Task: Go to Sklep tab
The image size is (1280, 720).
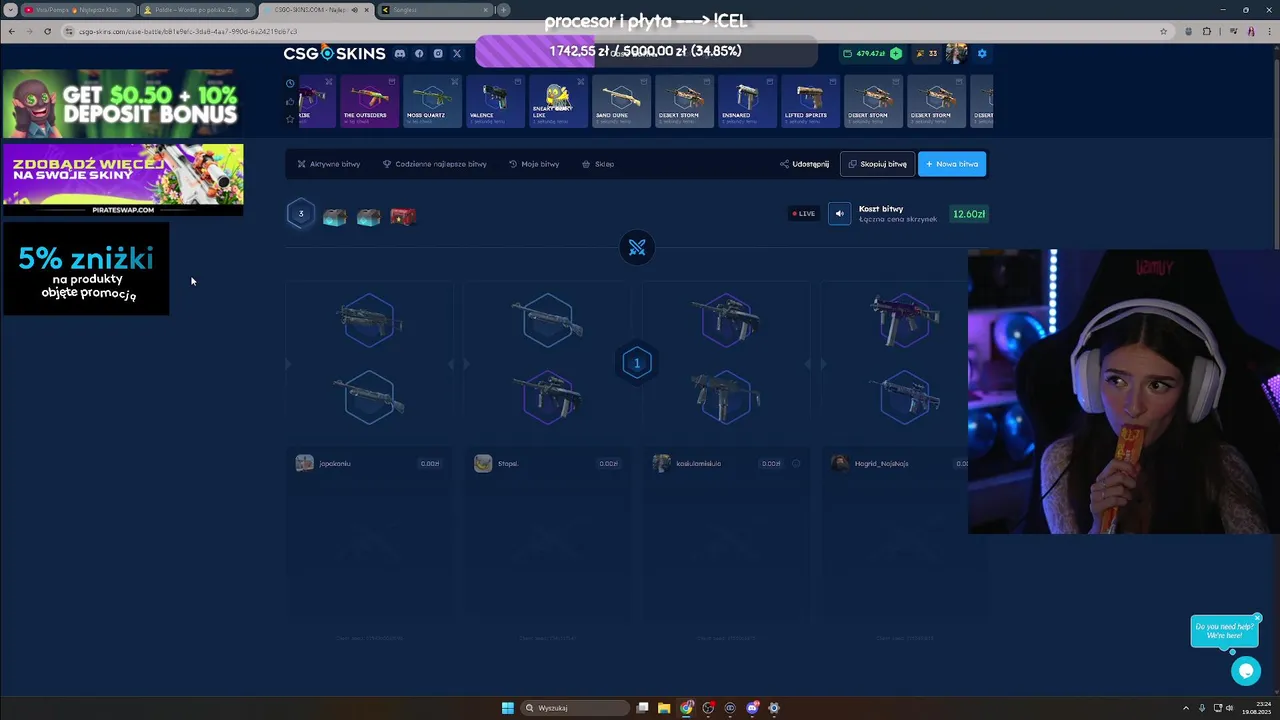Action: pos(598,164)
